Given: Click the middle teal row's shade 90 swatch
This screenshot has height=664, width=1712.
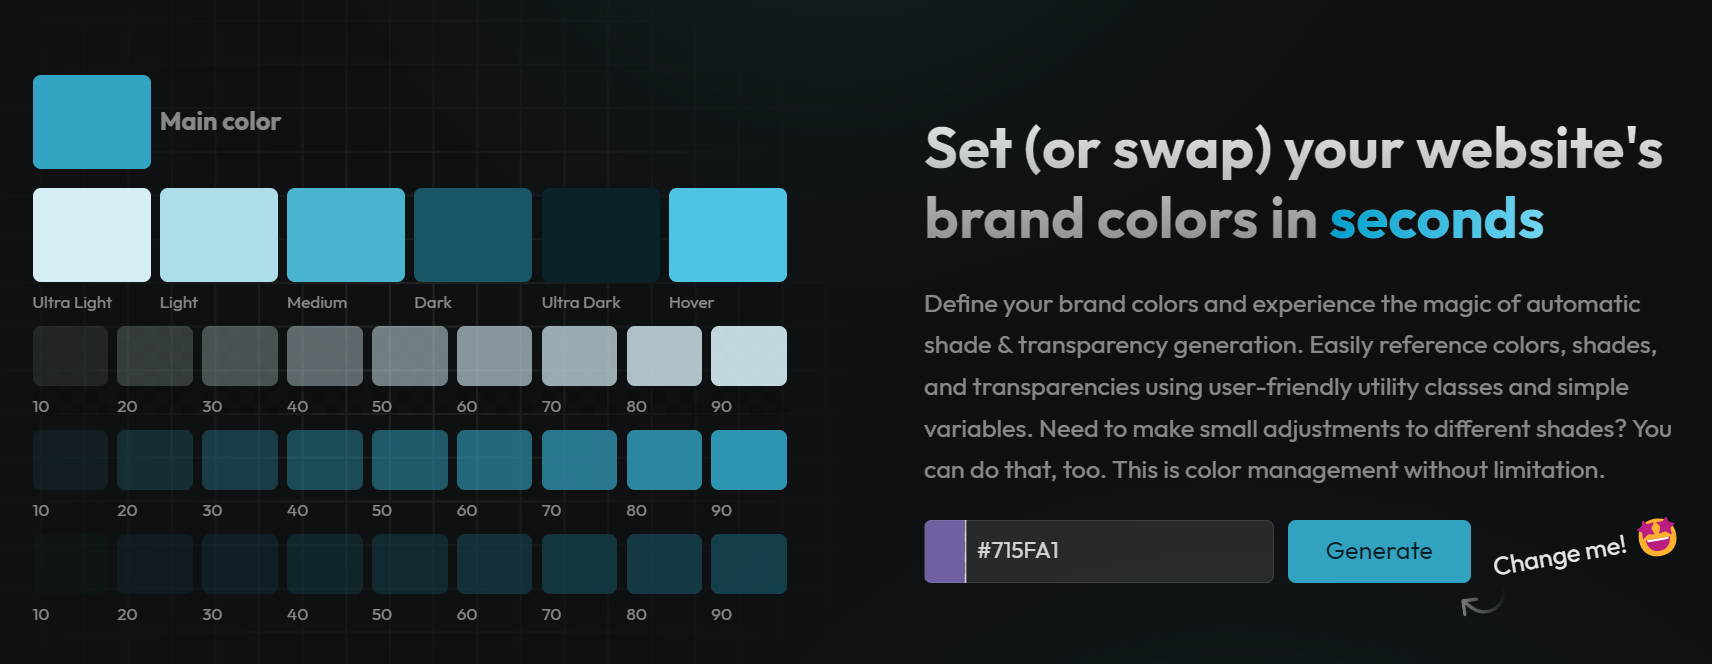Looking at the screenshot, I should pos(749,460).
